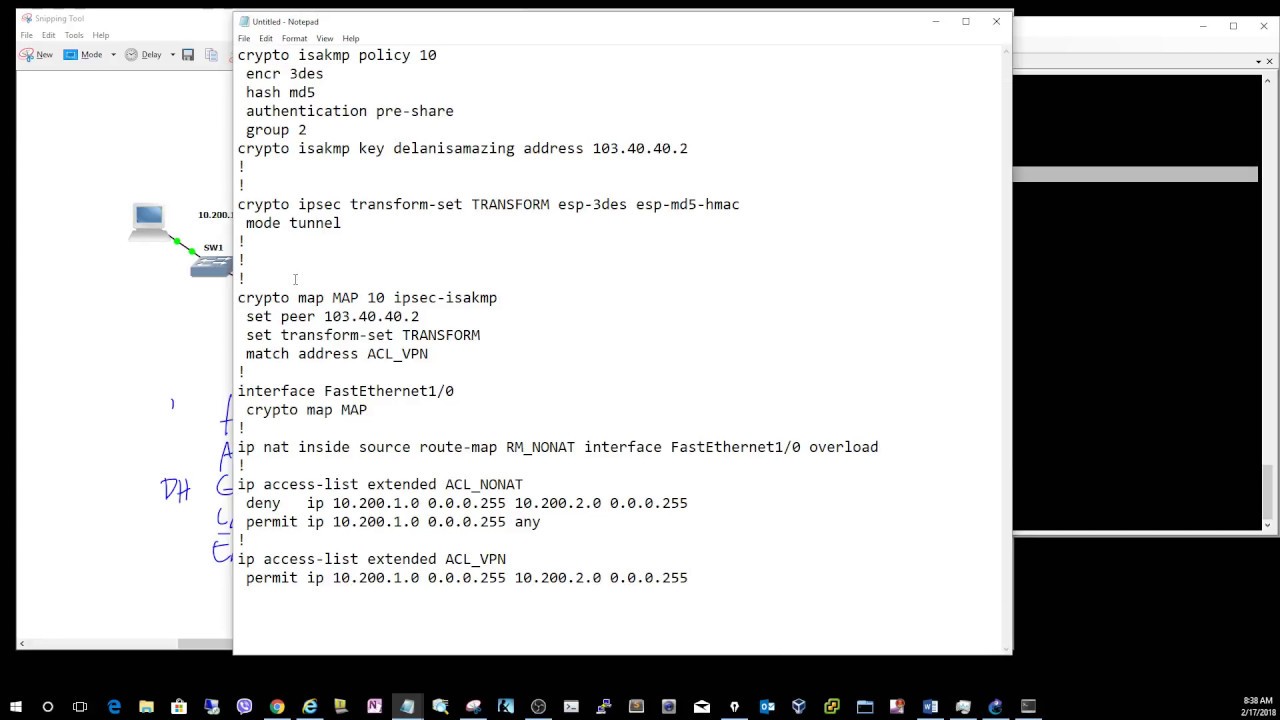Open Mail app from taskbar

[x=702, y=707]
